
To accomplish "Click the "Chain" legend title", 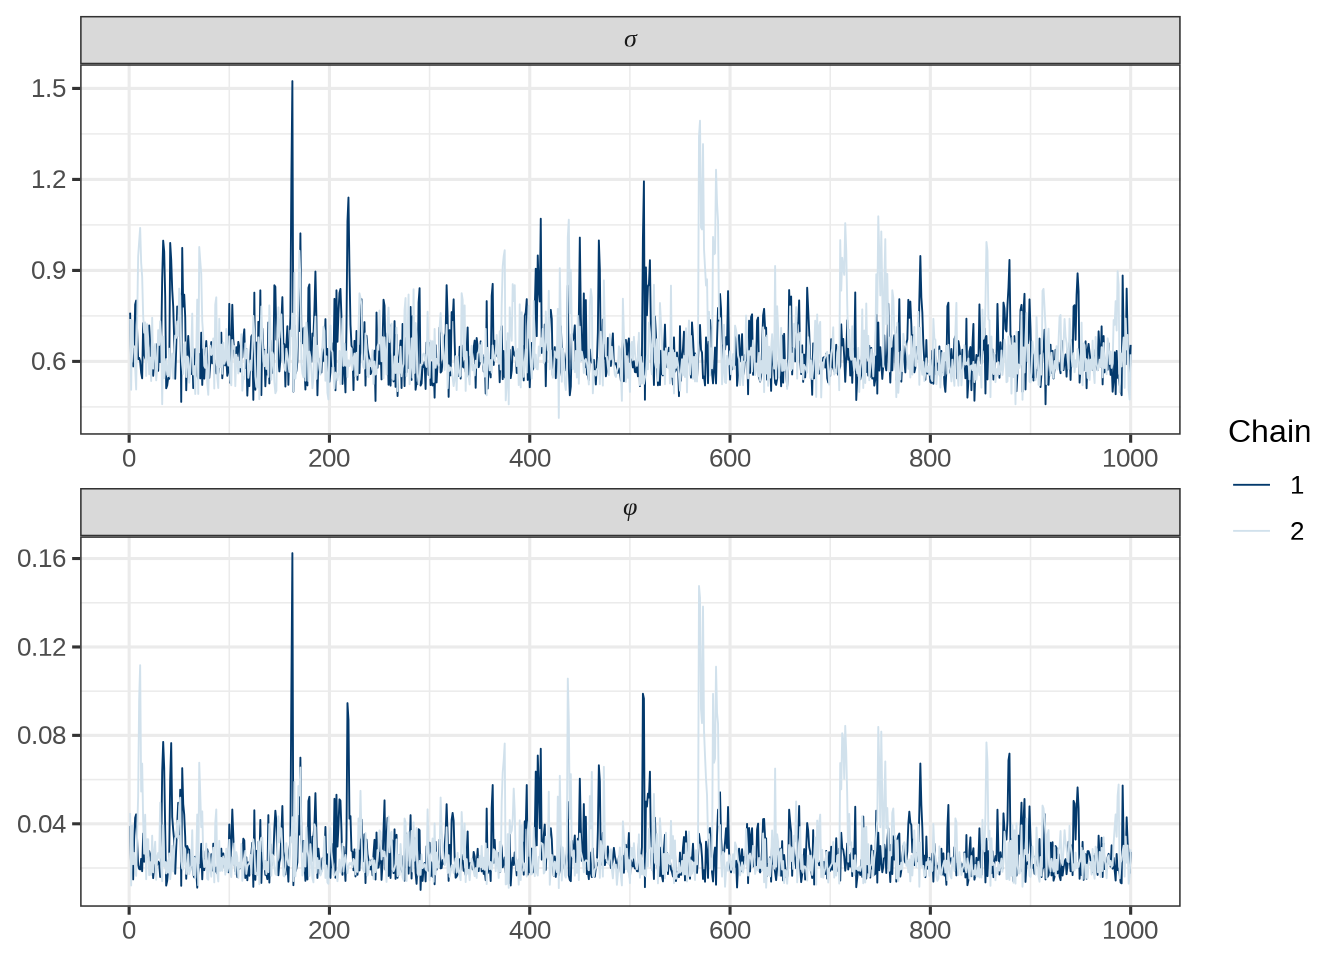I will (1268, 431).
